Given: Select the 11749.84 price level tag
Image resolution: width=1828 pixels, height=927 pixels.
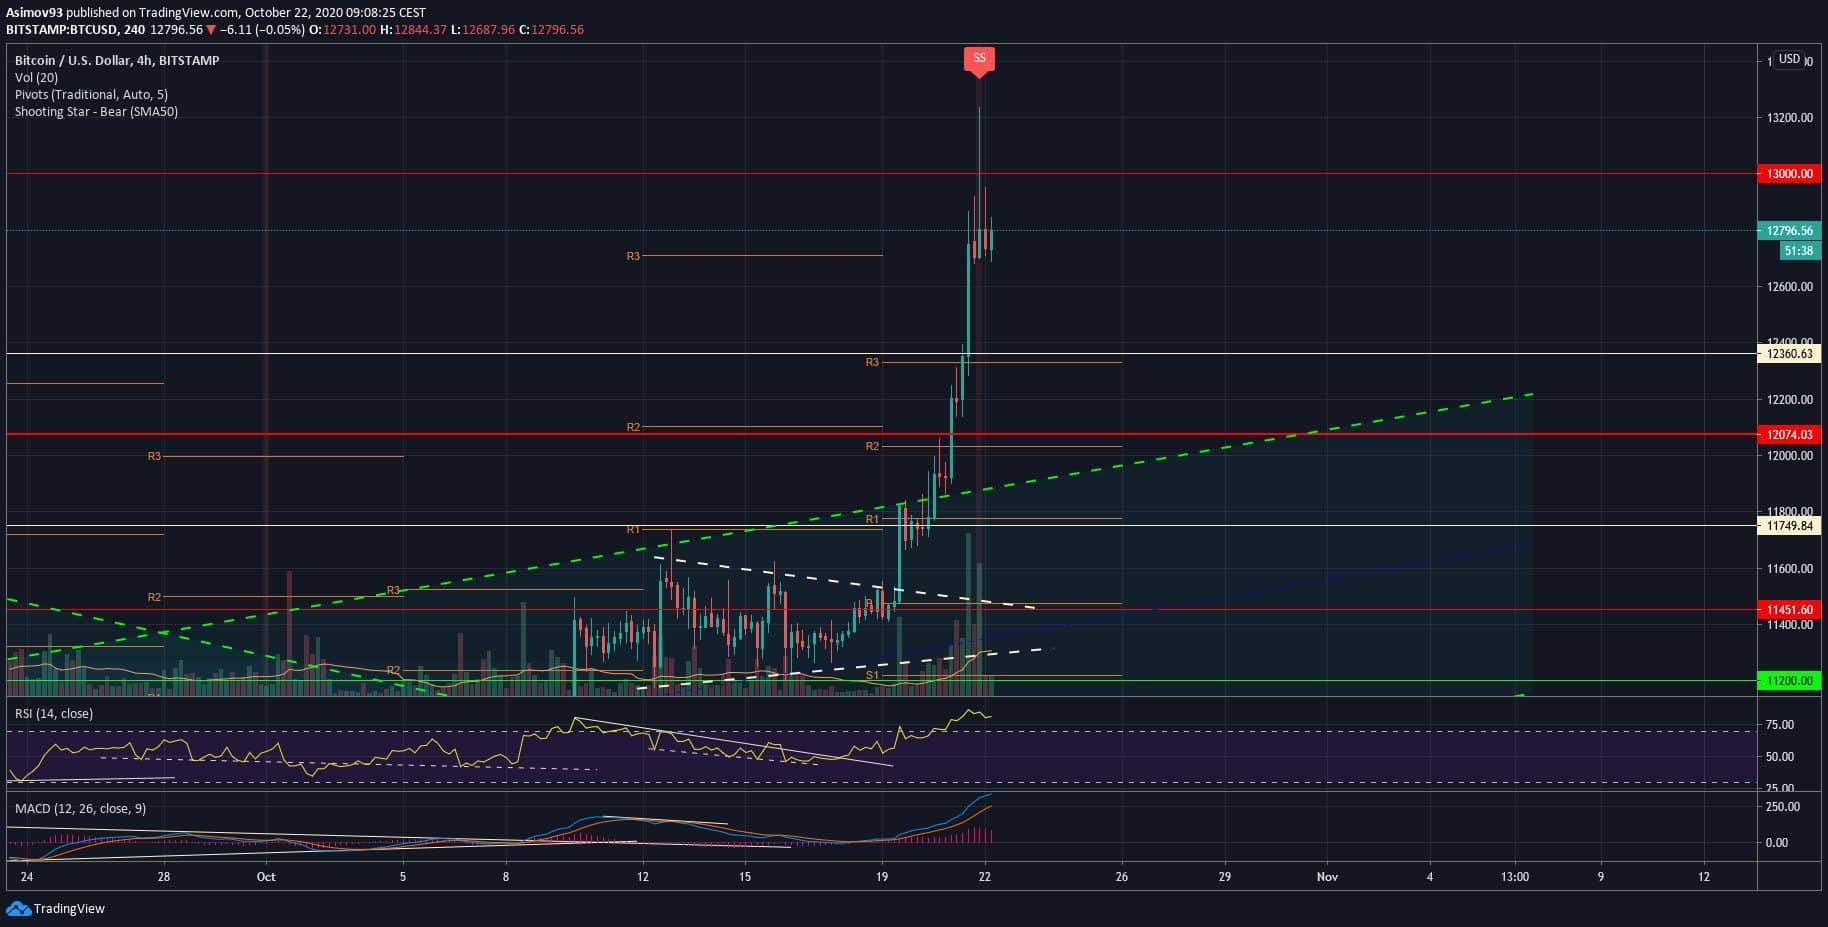Looking at the screenshot, I should tap(1789, 526).
